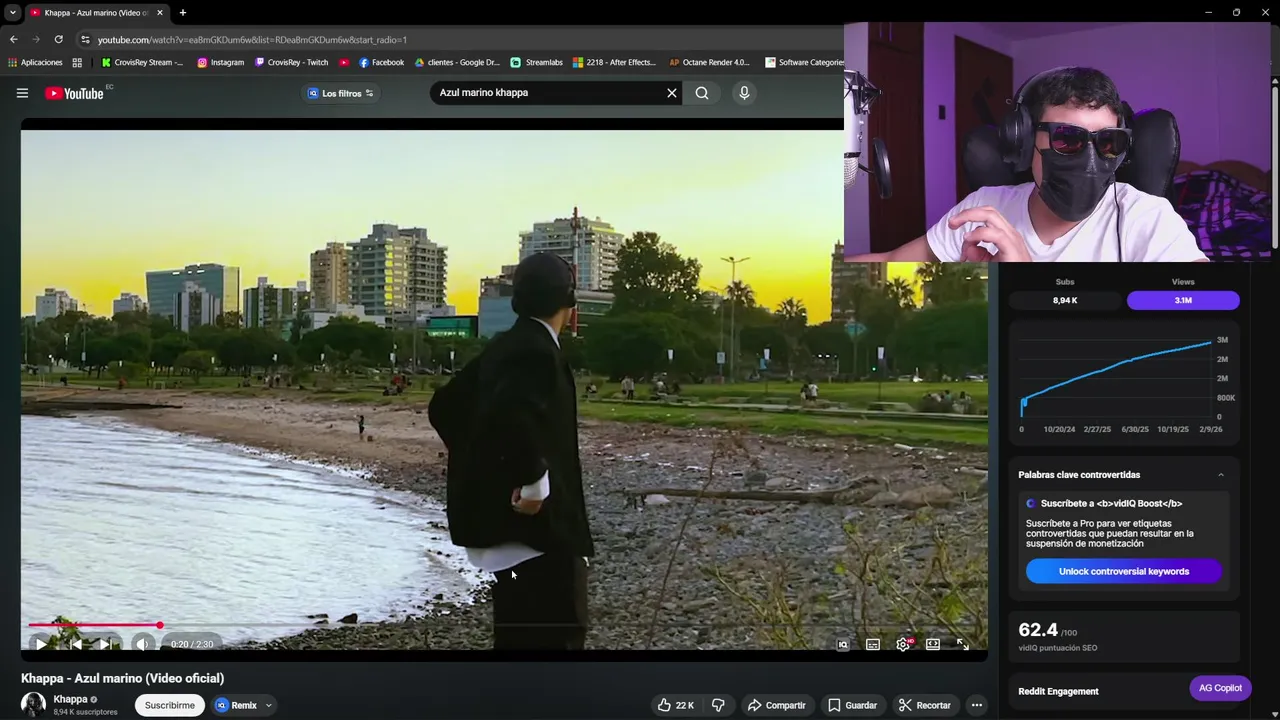Click the 62.4 vidIQ SEO score

(1038, 630)
